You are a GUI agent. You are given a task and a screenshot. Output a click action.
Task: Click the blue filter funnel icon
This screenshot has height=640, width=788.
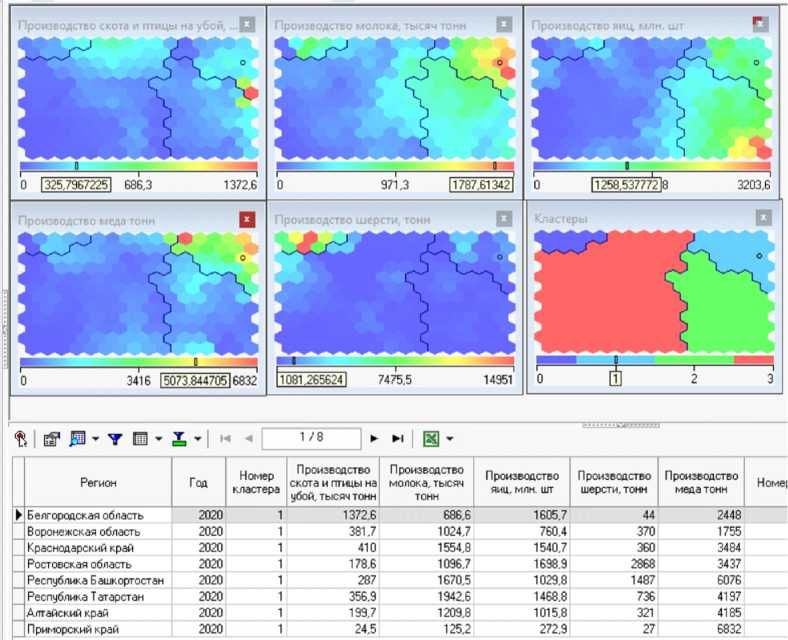point(115,438)
